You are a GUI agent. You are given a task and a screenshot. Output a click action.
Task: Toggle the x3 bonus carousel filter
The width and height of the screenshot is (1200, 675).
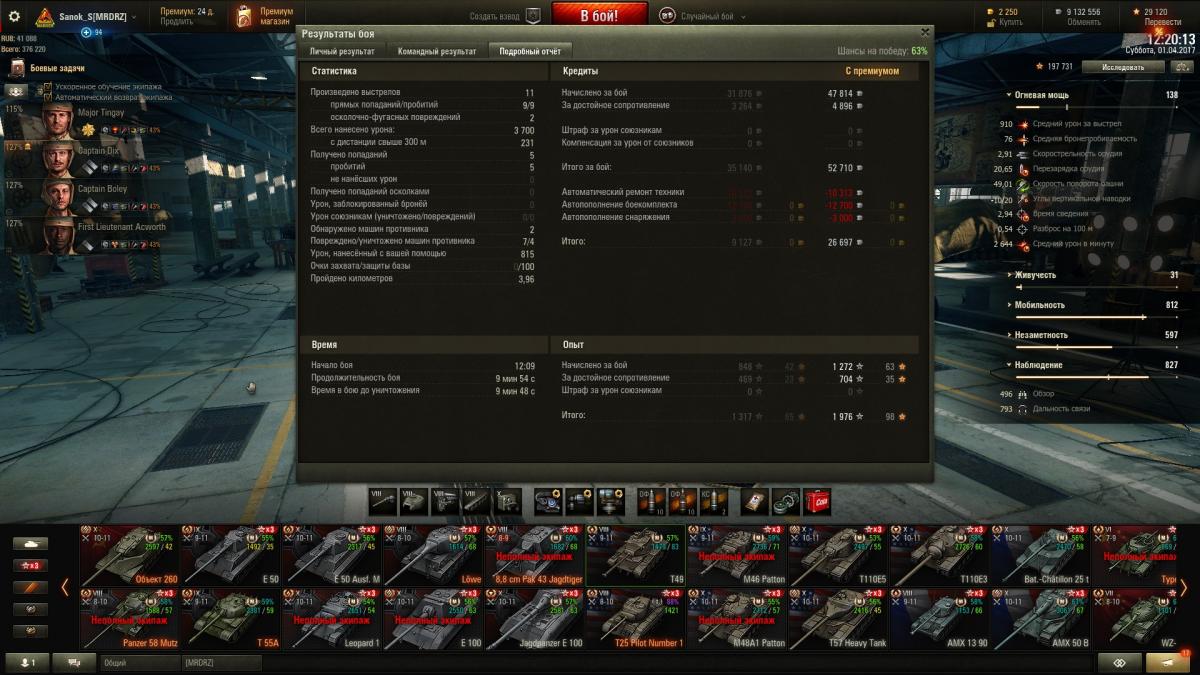(30, 565)
